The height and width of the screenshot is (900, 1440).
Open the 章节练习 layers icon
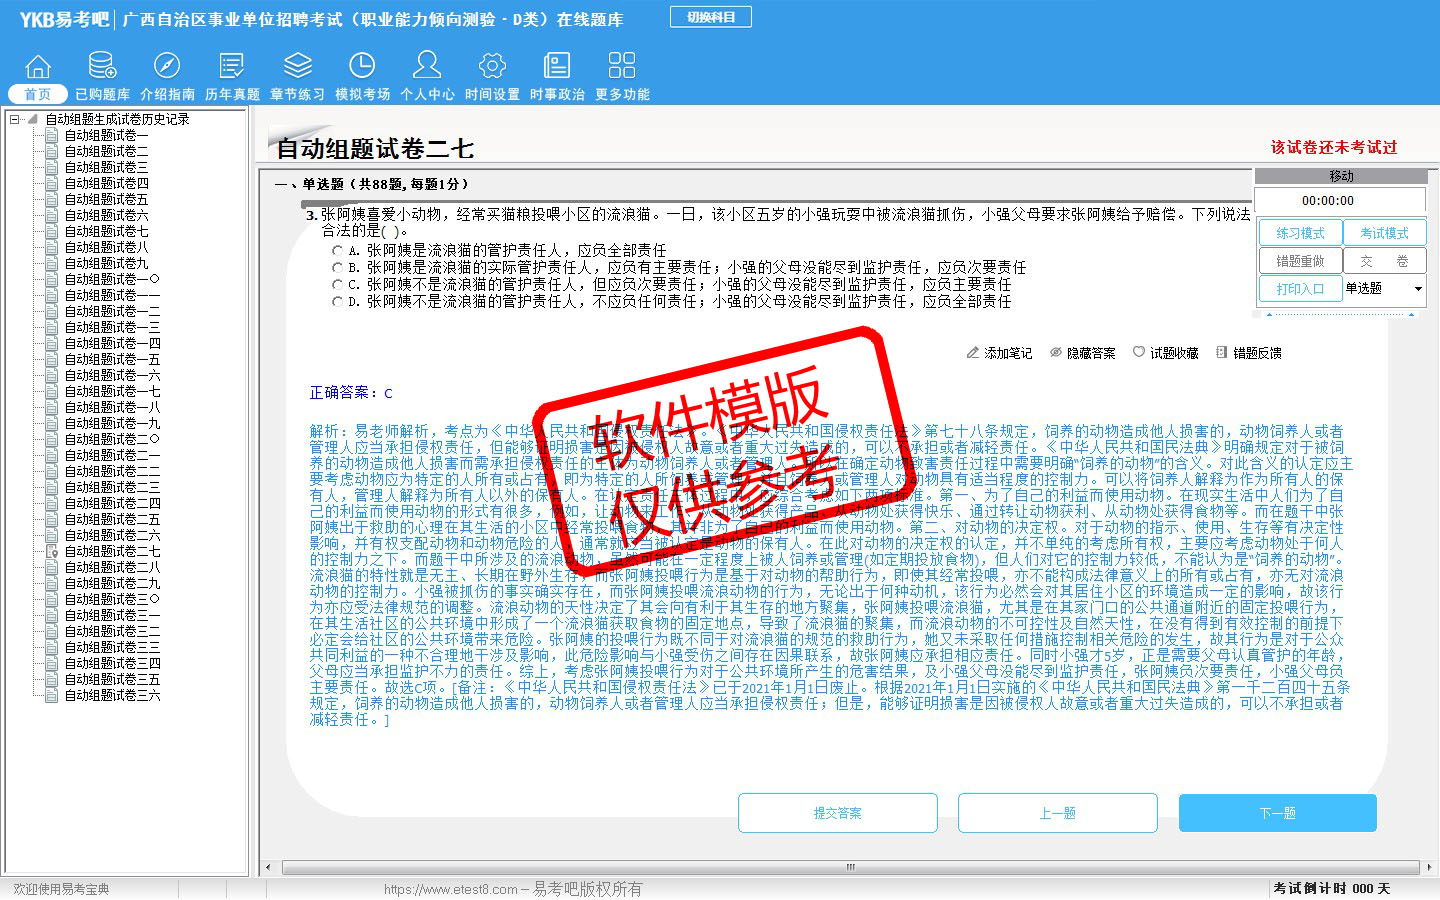tap(297, 67)
